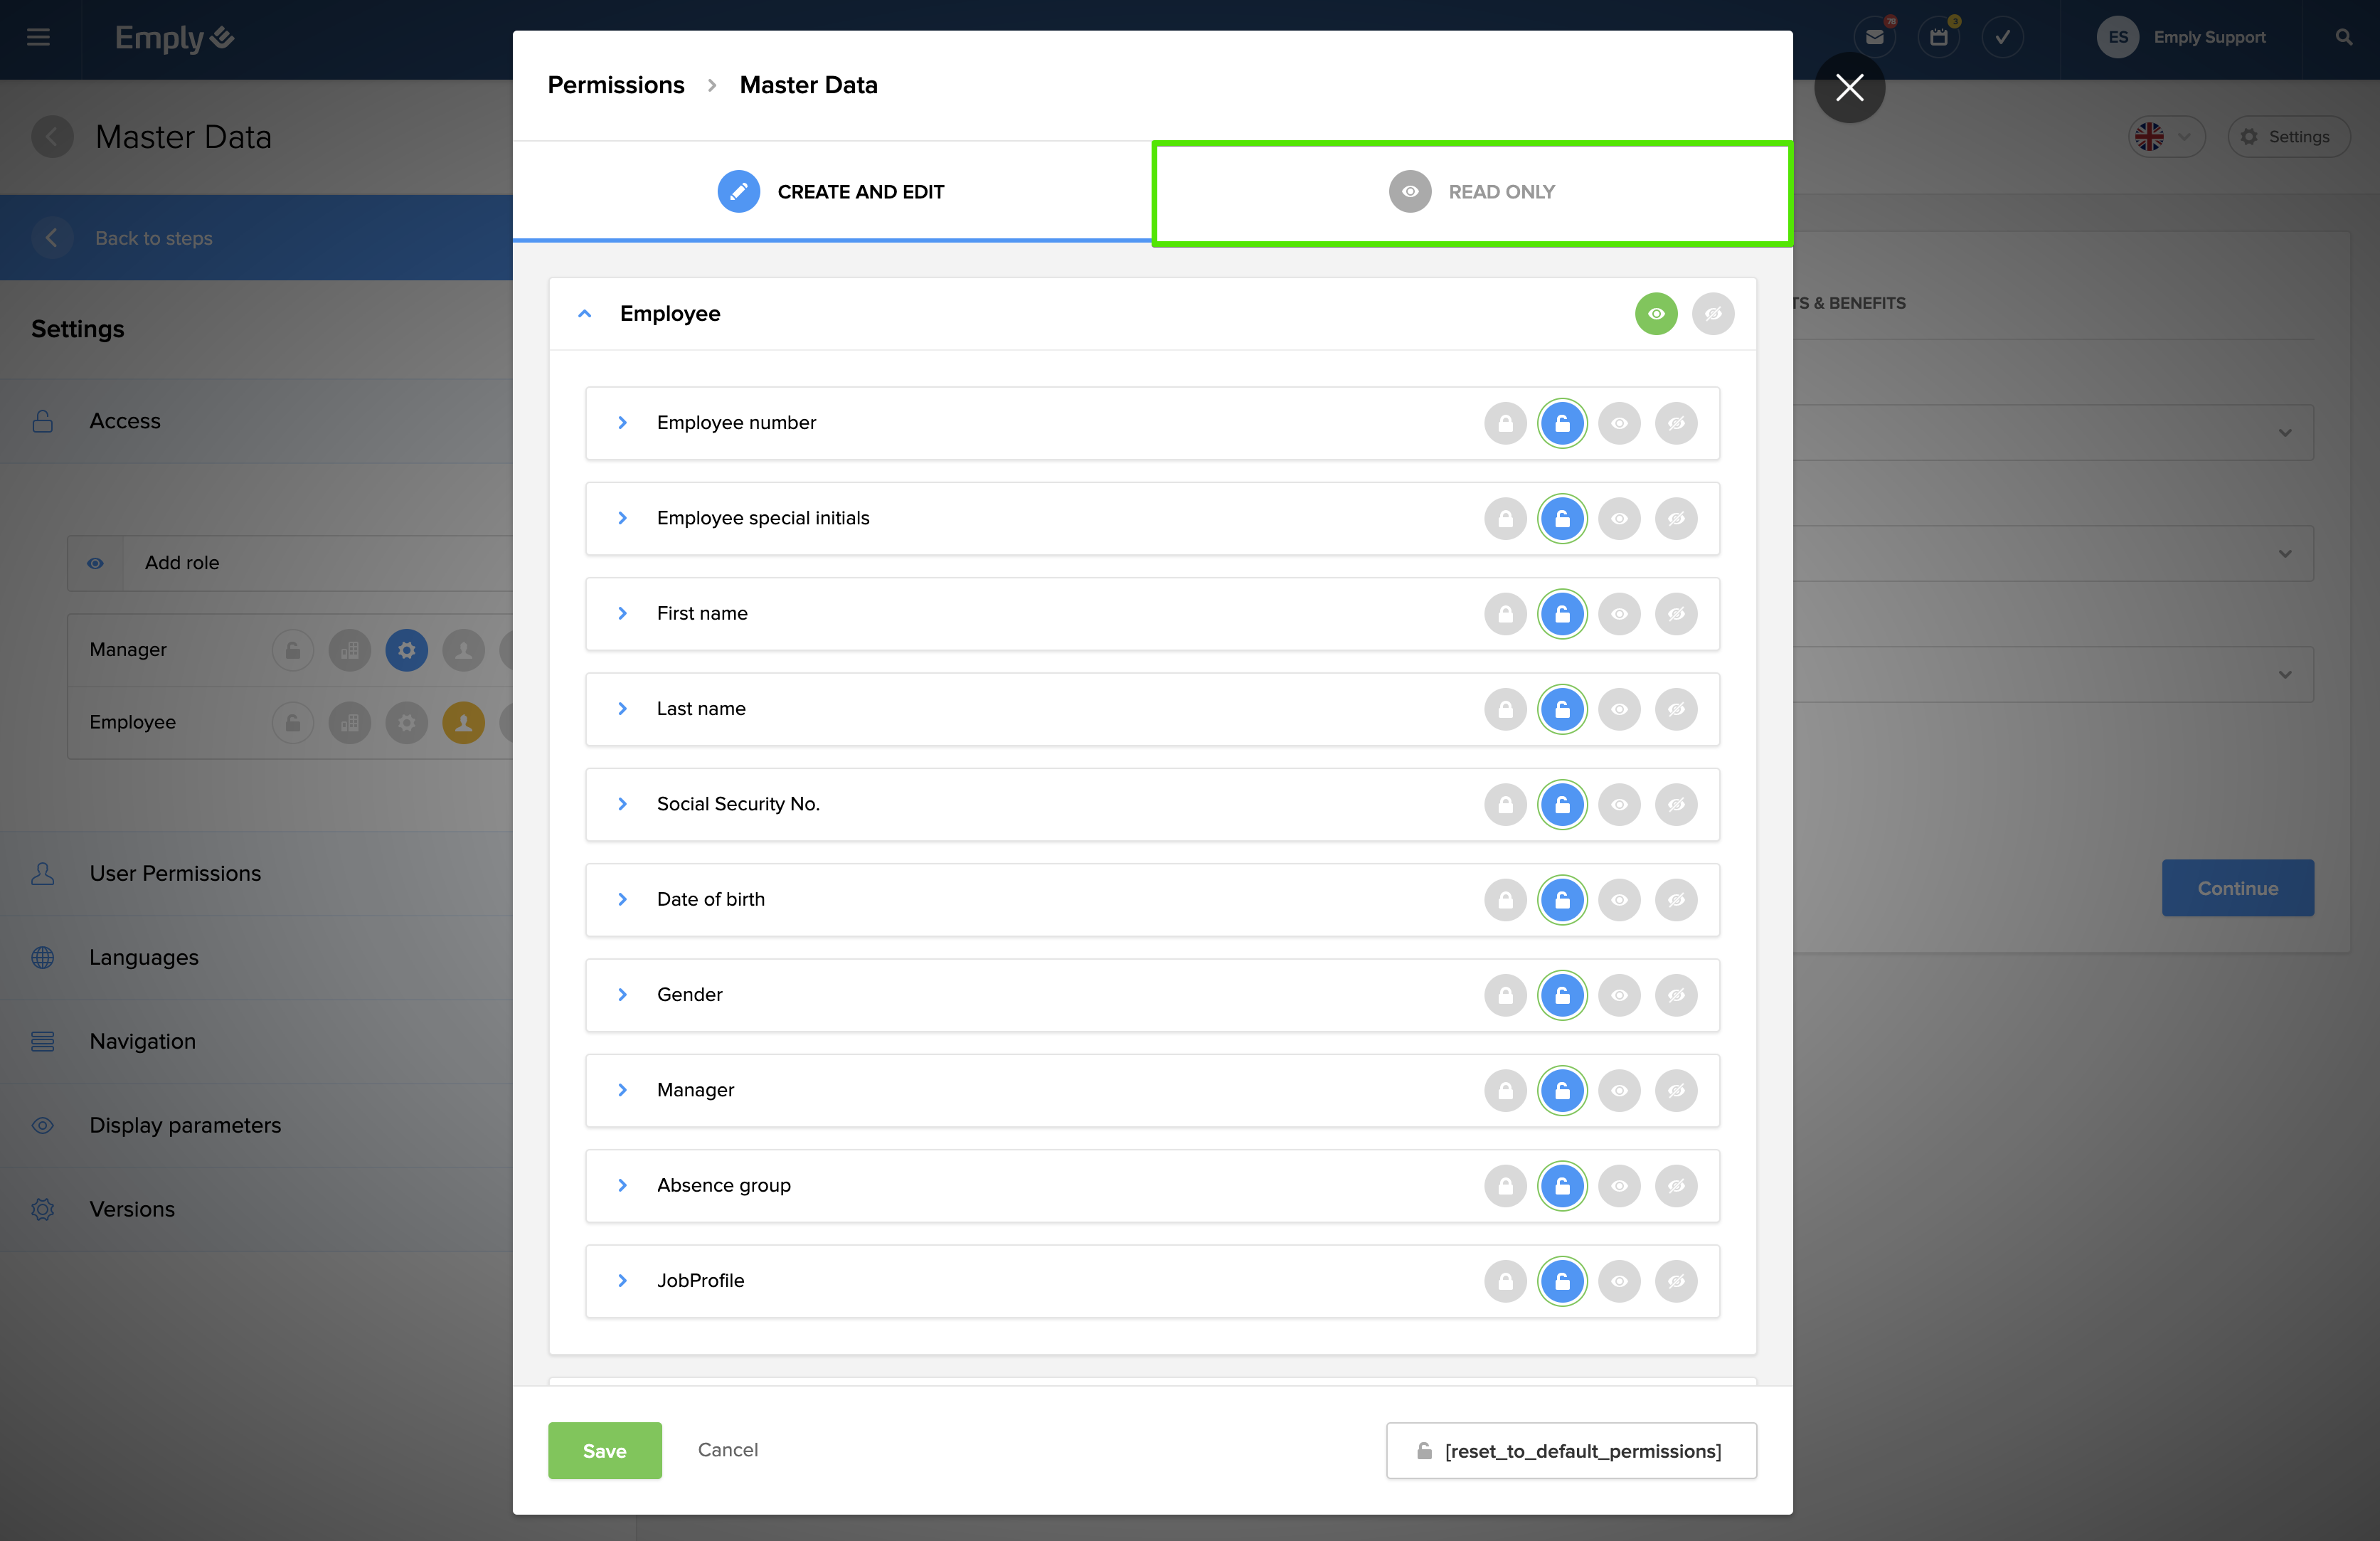The height and width of the screenshot is (1541, 2380).
Task: Click the eye icon for Last name
Action: pos(1619,709)
